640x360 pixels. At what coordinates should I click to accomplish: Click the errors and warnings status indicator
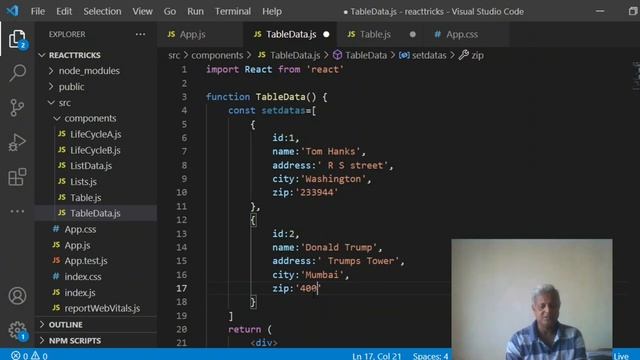click(29, 356)
